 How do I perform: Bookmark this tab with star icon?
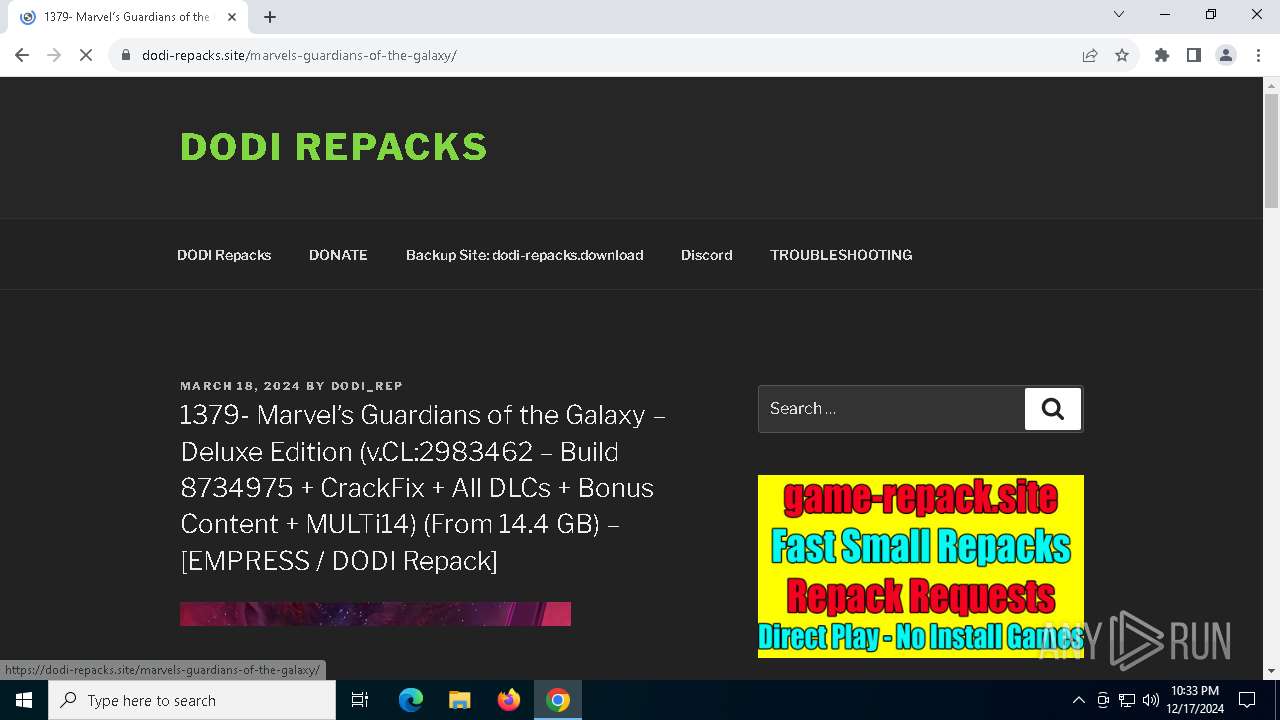click(x=1122, y=55)
